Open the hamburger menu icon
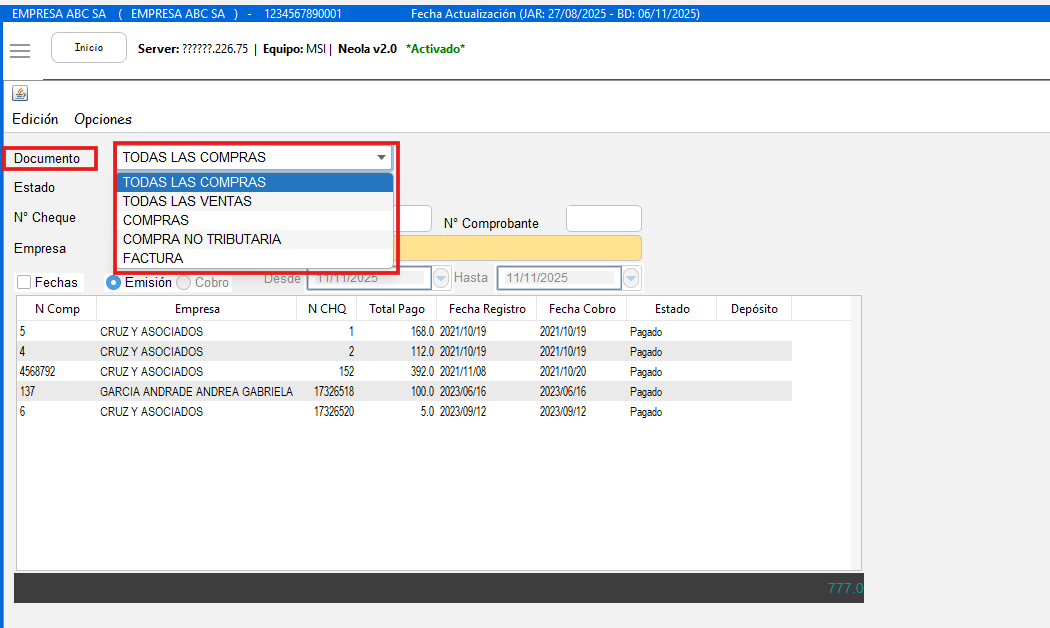 [20, 50]
